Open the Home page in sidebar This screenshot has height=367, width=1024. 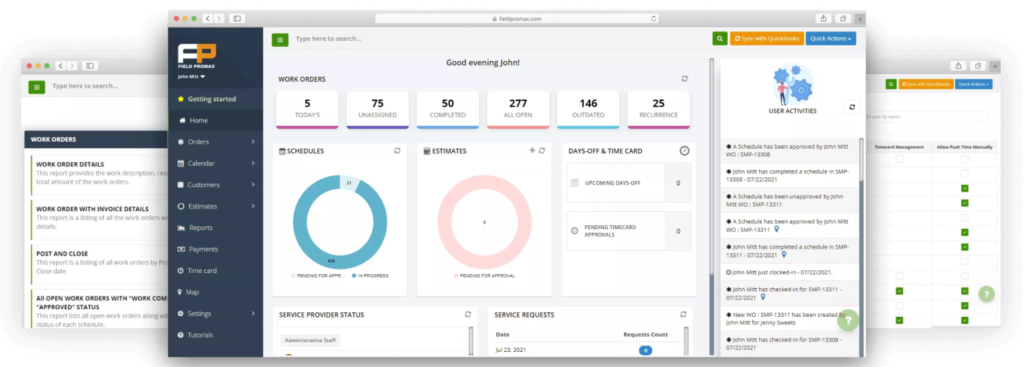pyautogui.click(x=216, y=120)
